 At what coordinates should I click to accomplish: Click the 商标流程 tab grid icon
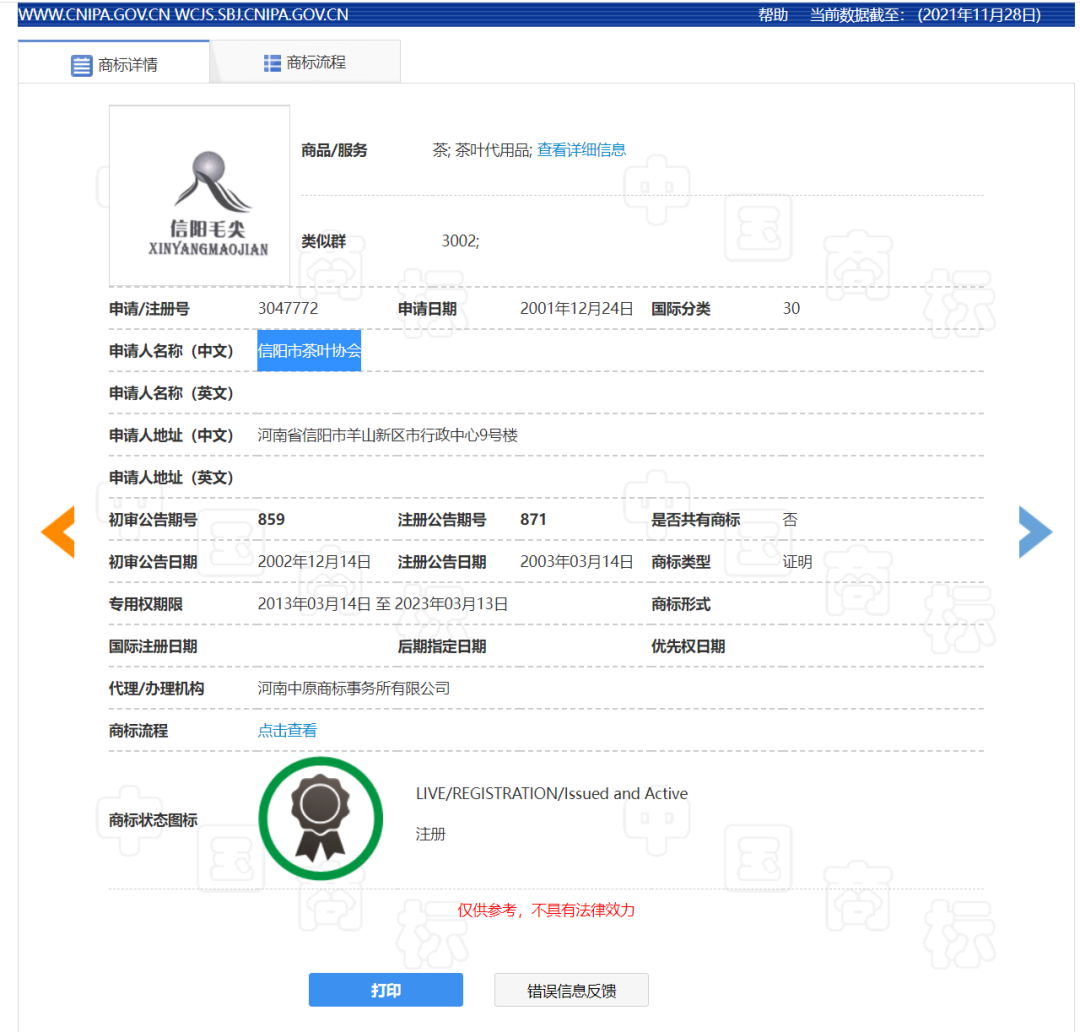(272, 63)
